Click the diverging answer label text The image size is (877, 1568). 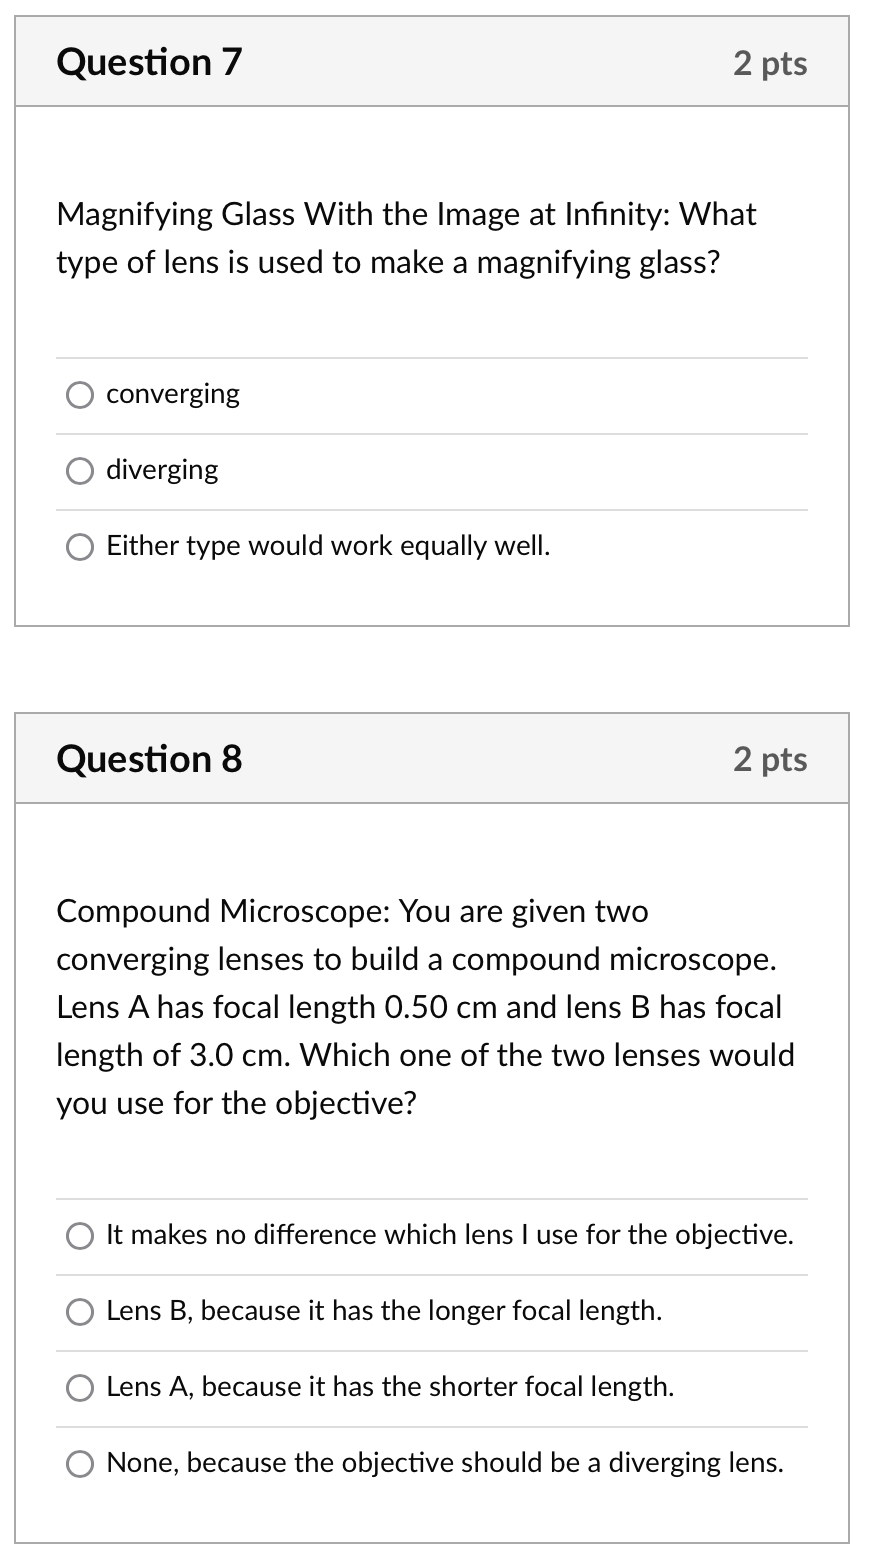(x=162, y=470)
